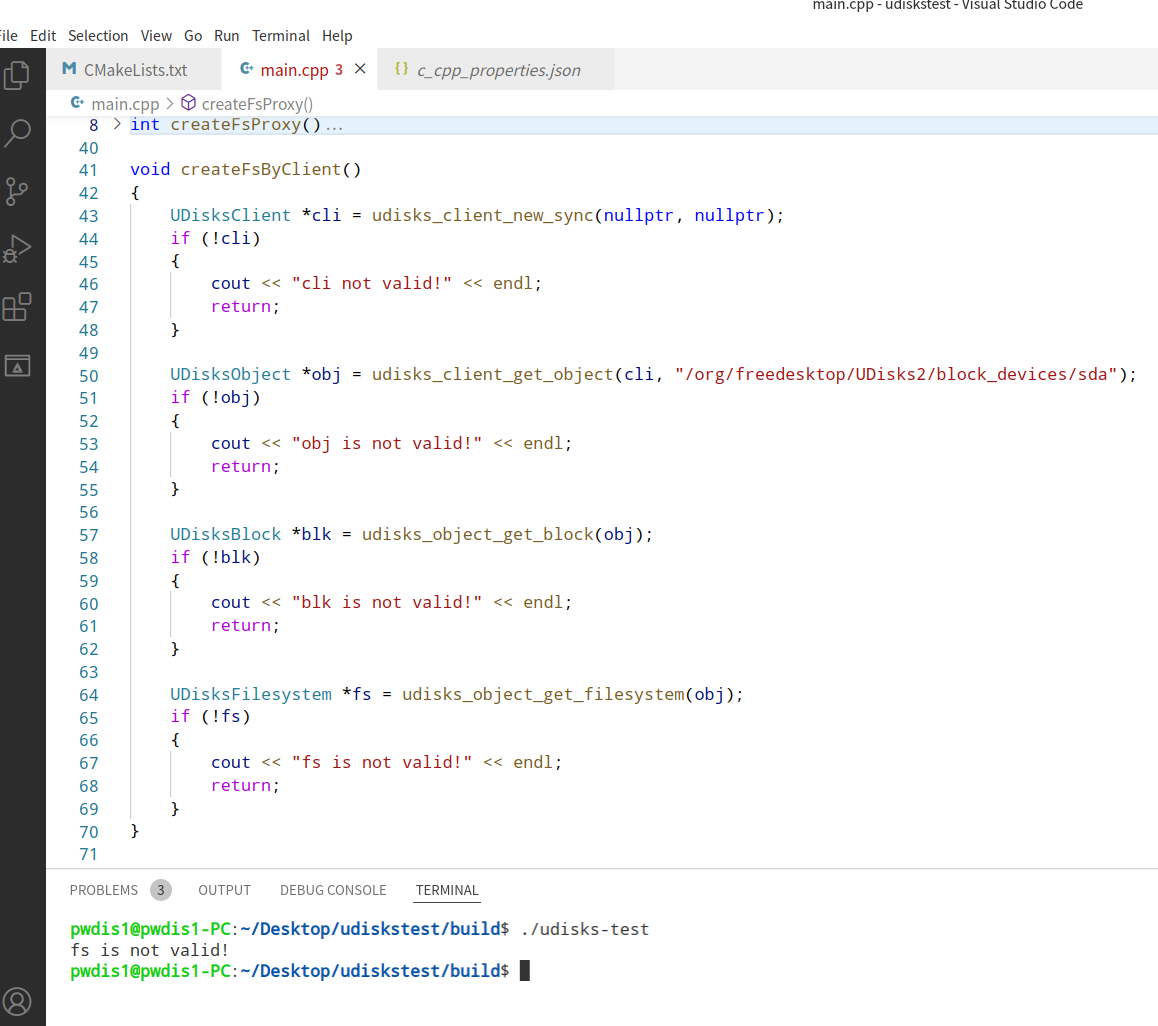Open the Edit menu

point(43,35)
